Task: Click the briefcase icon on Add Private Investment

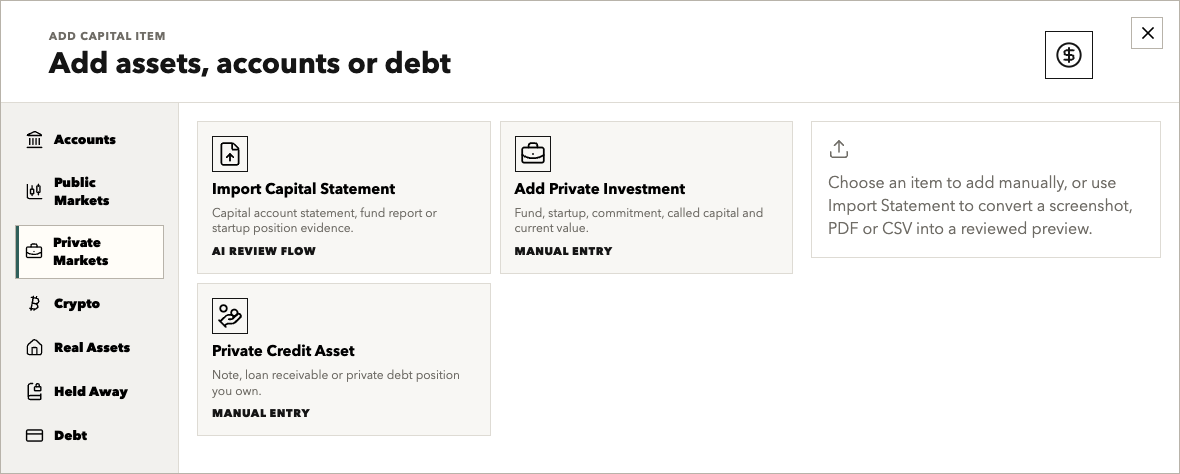Action: [x=533, y=153]
